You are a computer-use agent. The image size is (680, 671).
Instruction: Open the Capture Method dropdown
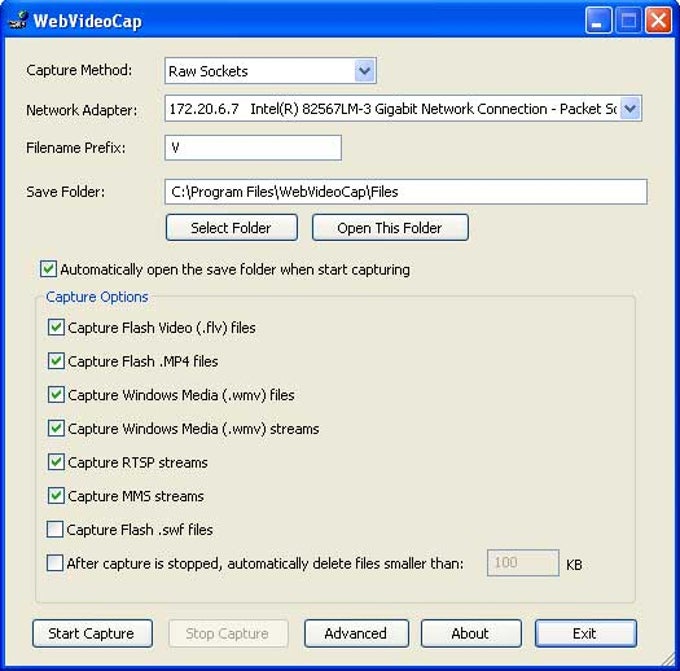364,71
